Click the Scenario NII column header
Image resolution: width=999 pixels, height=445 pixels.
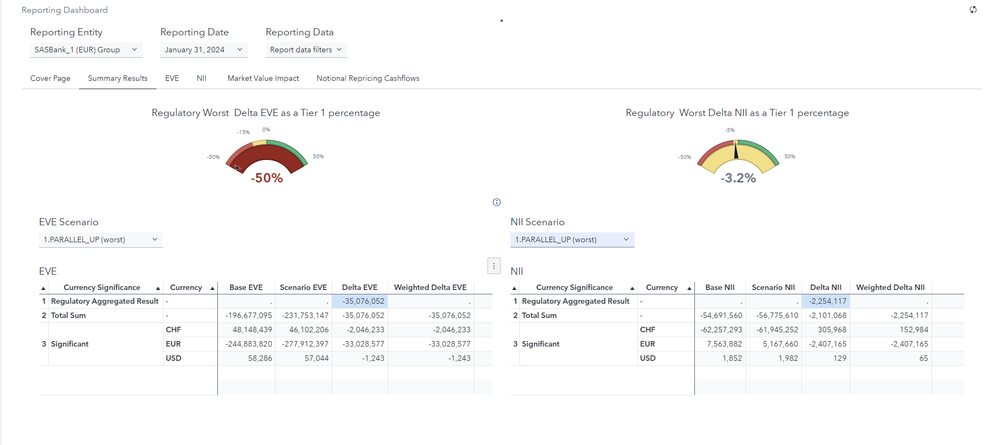click(x=773, y=288)
